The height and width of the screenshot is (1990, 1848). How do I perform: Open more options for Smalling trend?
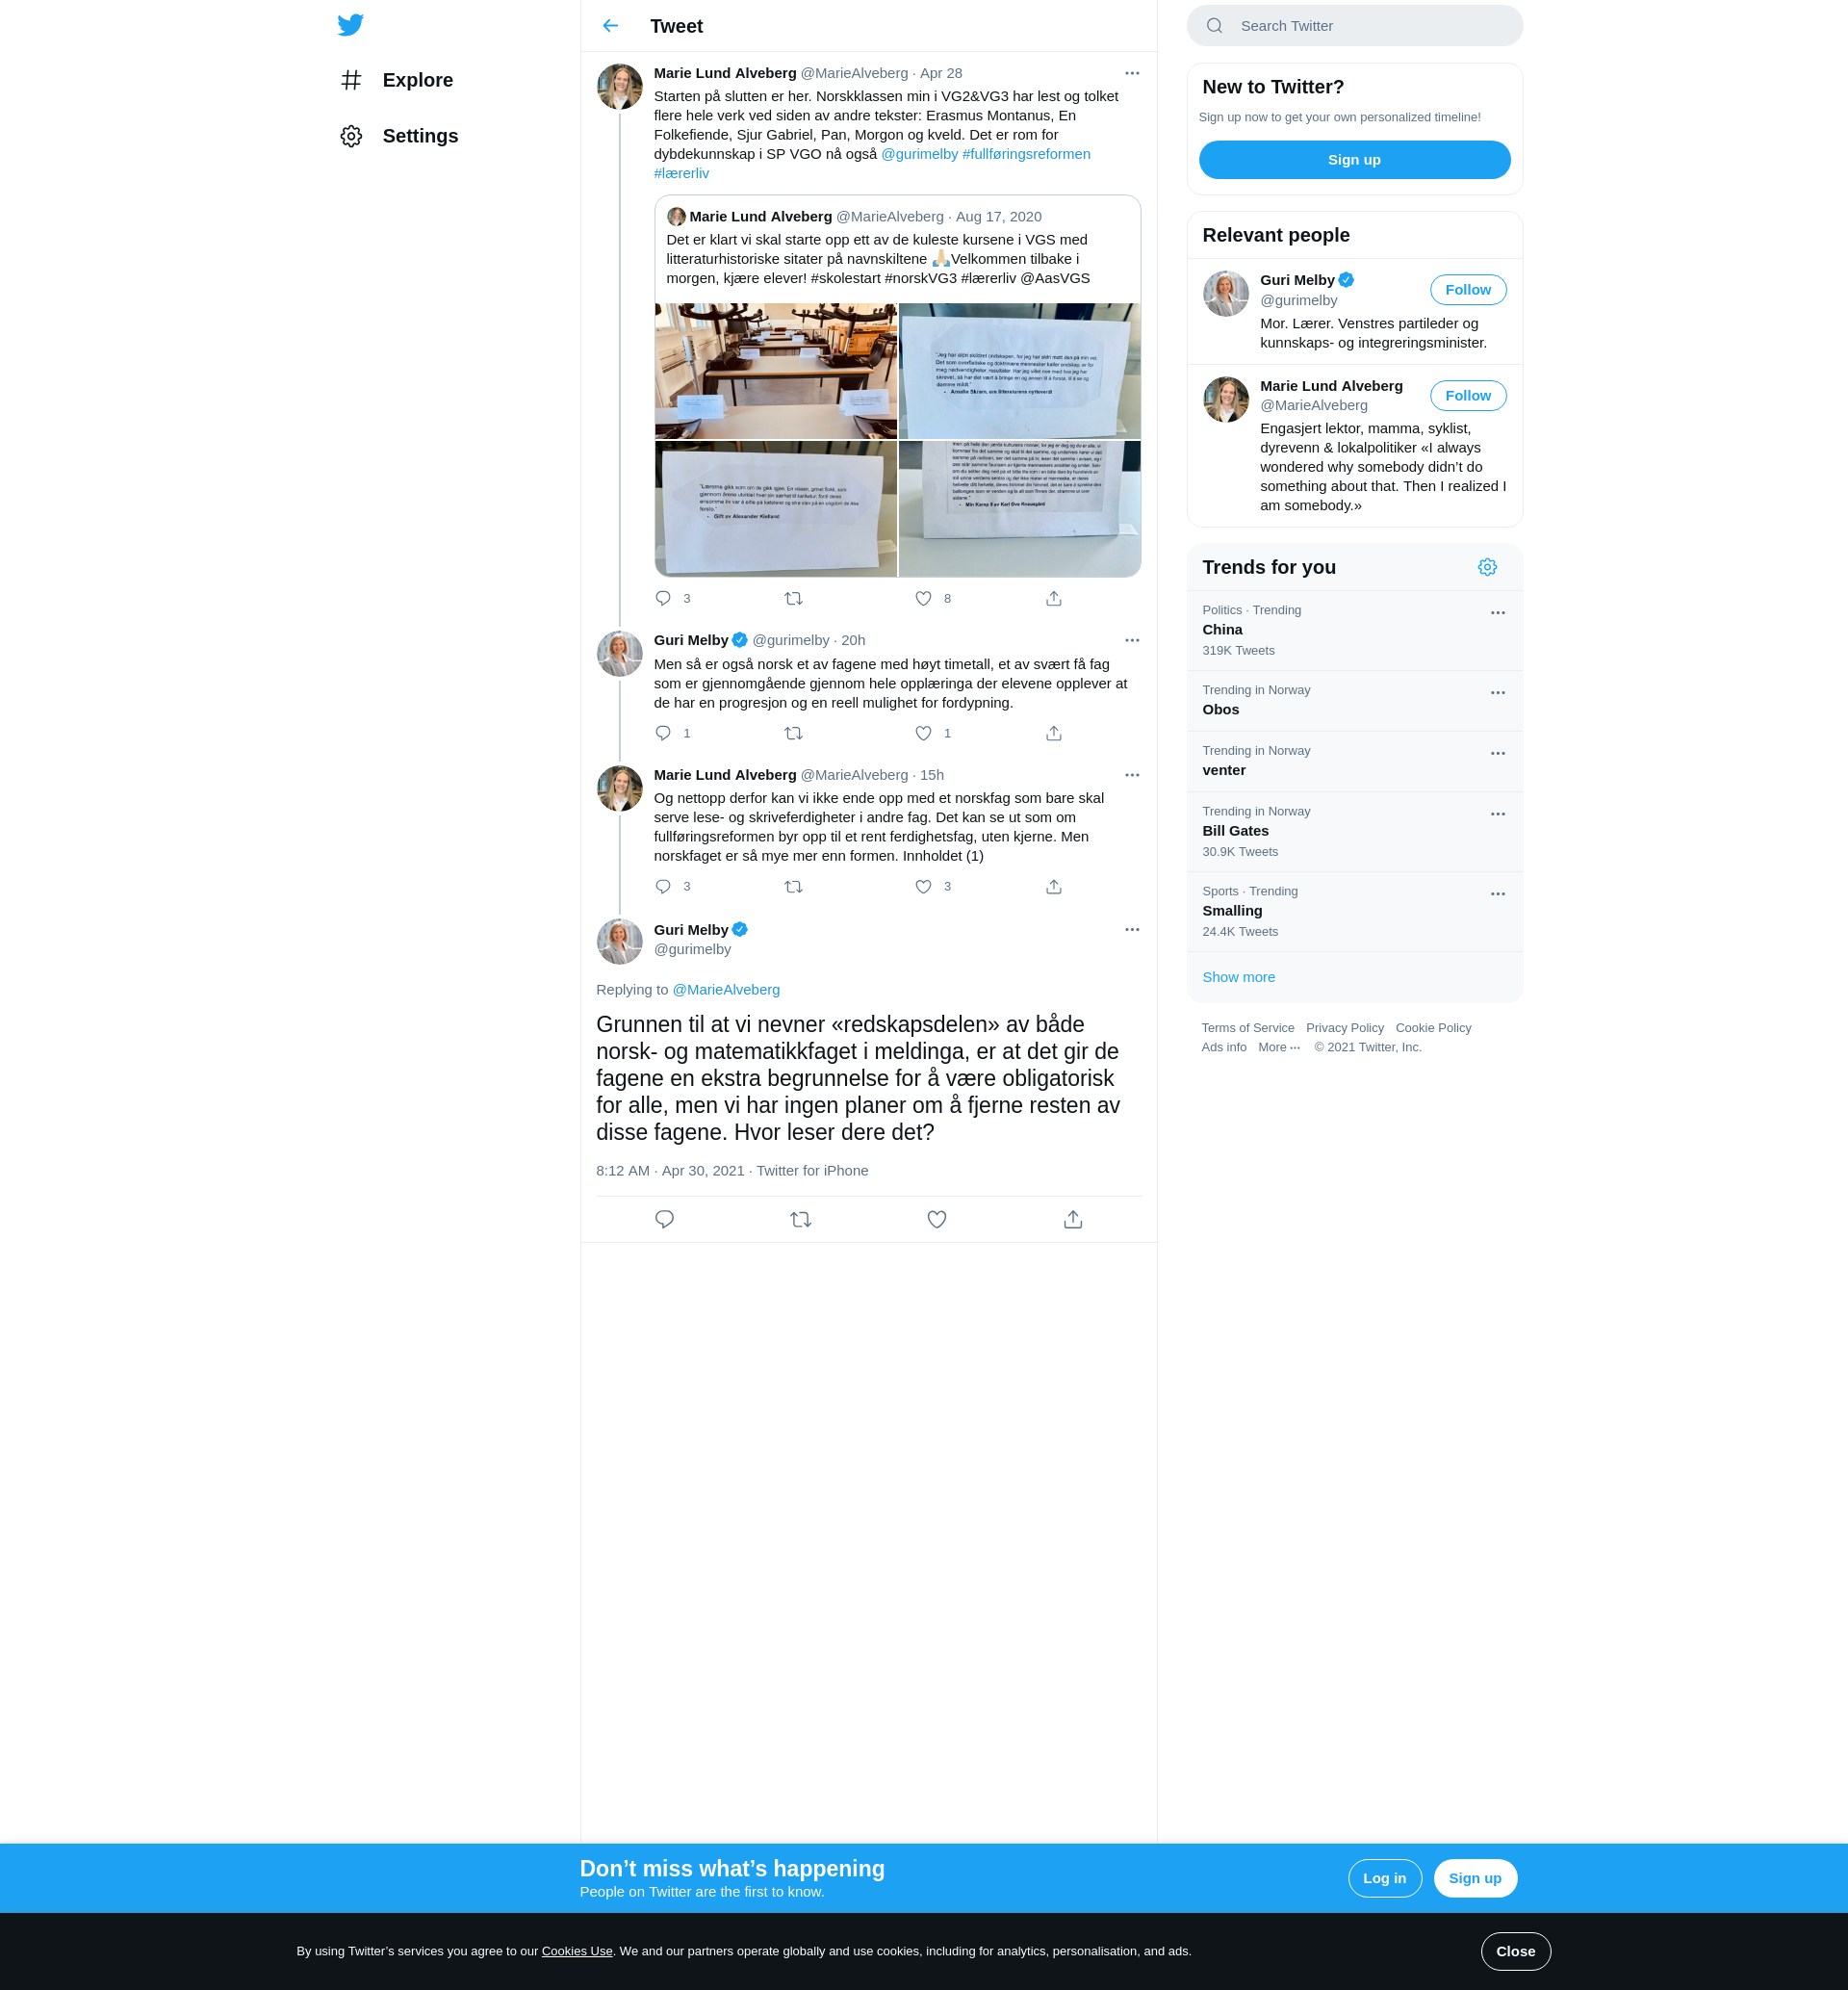click(1497, 894)
